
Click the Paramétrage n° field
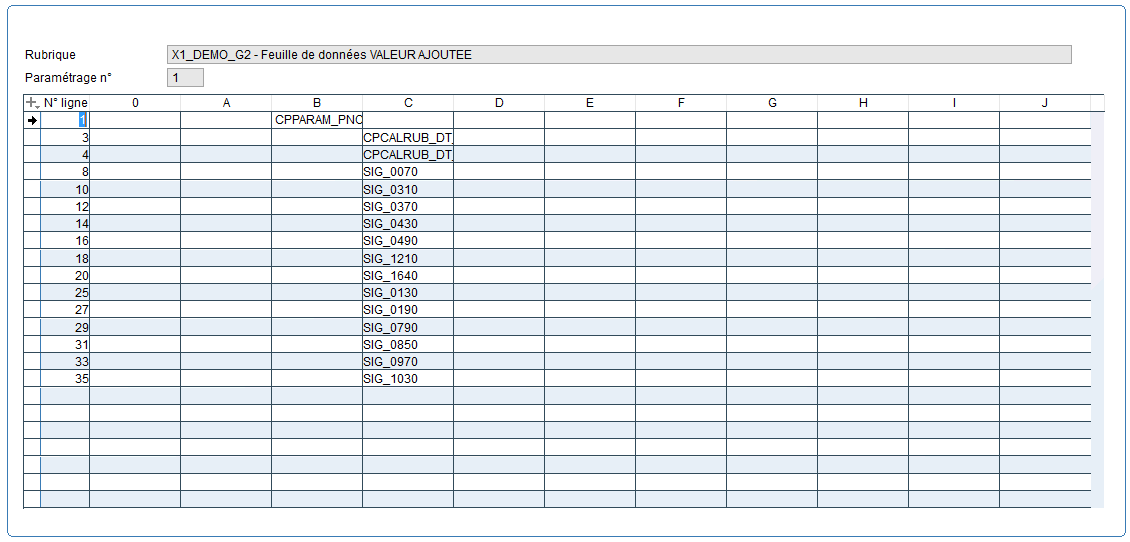coord(185,77)
